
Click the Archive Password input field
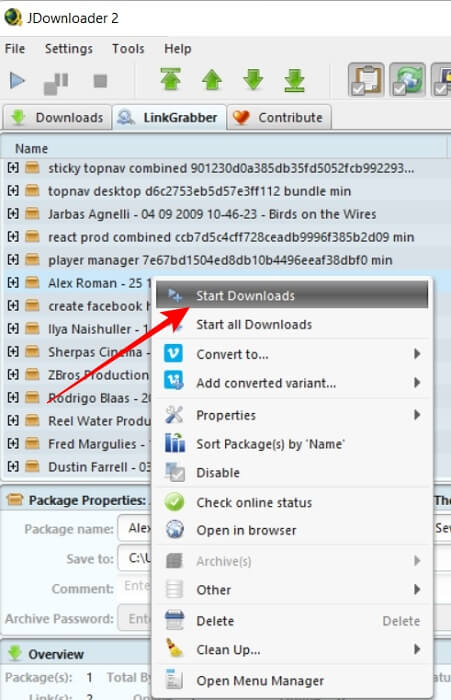pyautogui.click(x=135, y=618)
